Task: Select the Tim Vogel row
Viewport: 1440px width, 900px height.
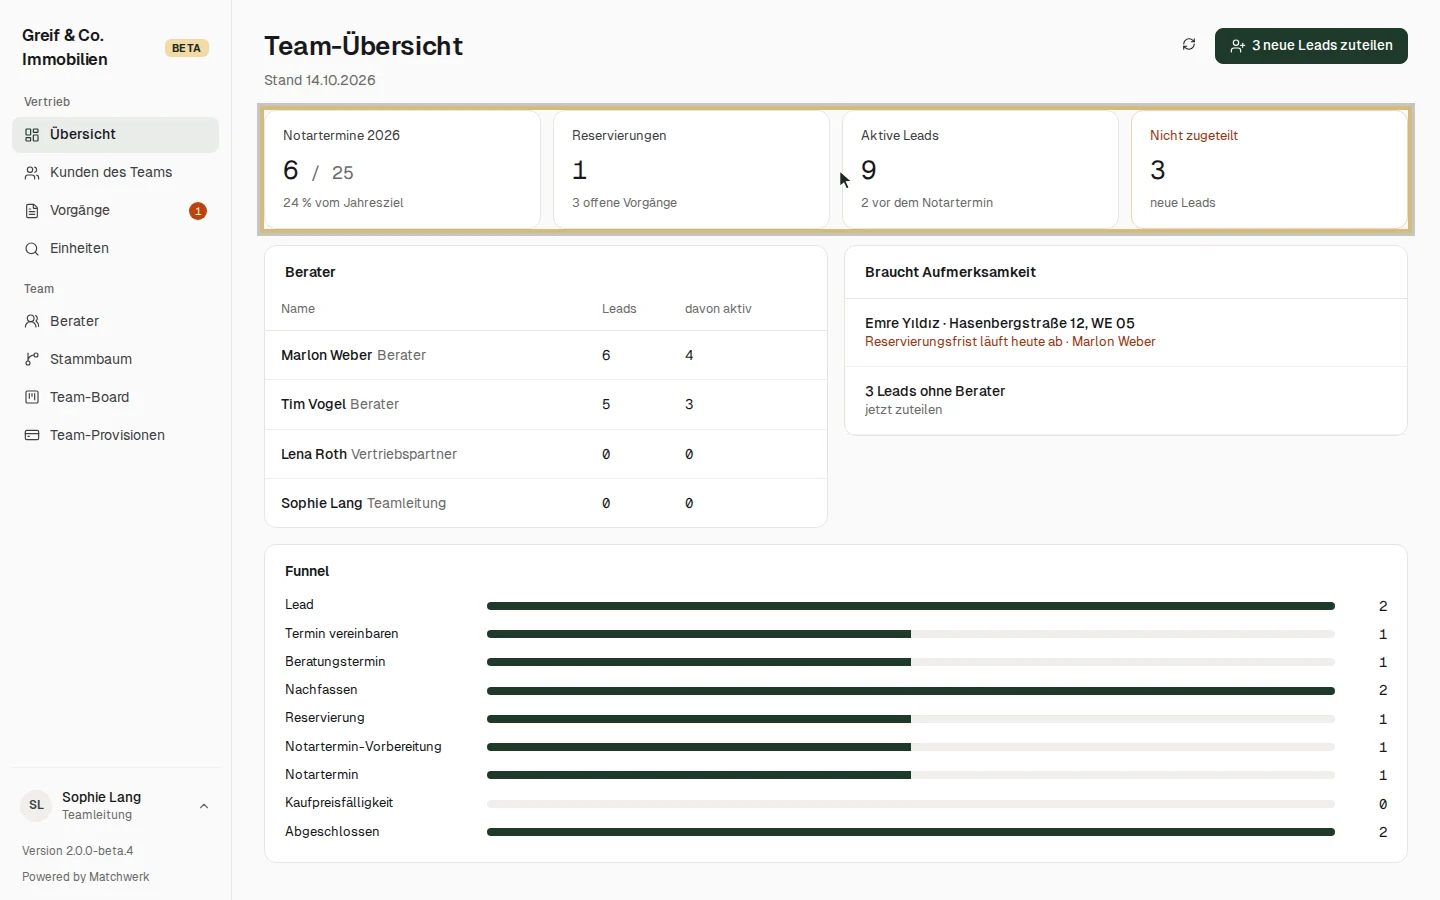Action: [x=546, y=404]
